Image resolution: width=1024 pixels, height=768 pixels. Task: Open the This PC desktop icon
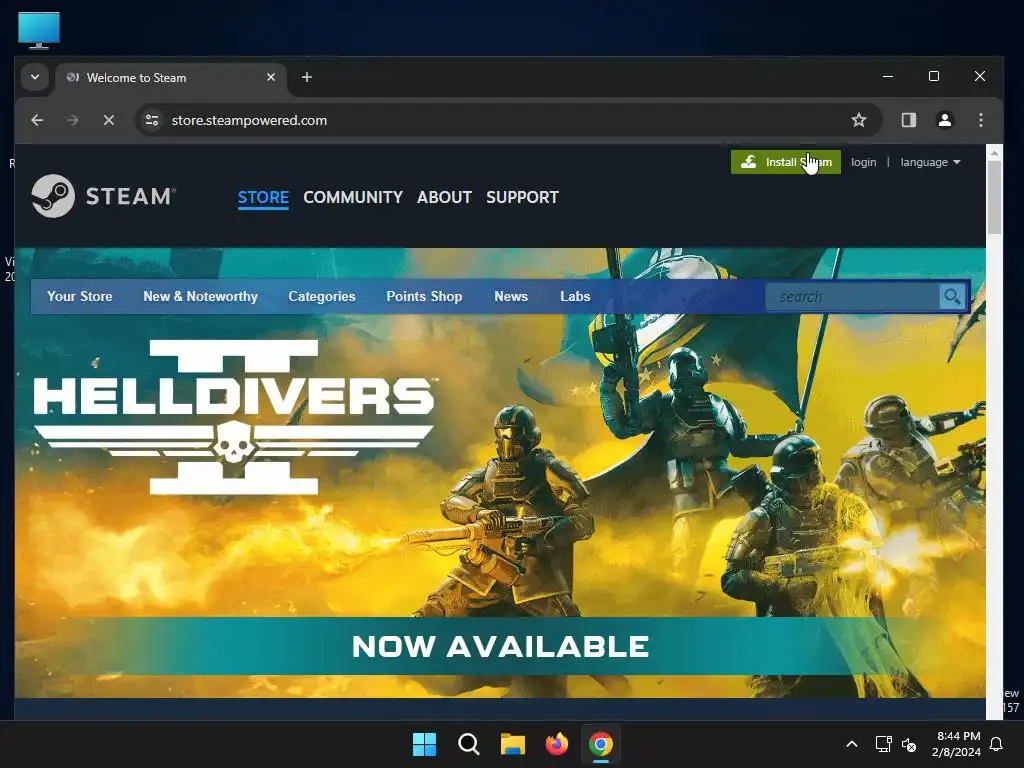click(x=39, y=30)
